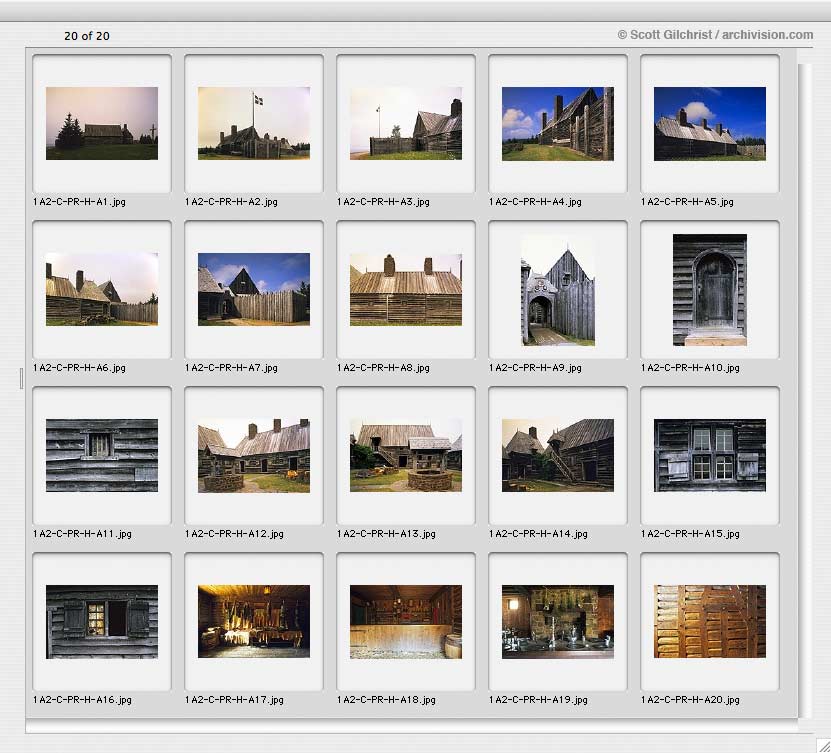Select wooden door thumbnail 1A2-C-PR-H-A20.jpg
Image resolution: width=831 pixels, height=753 pixels.
710,621
